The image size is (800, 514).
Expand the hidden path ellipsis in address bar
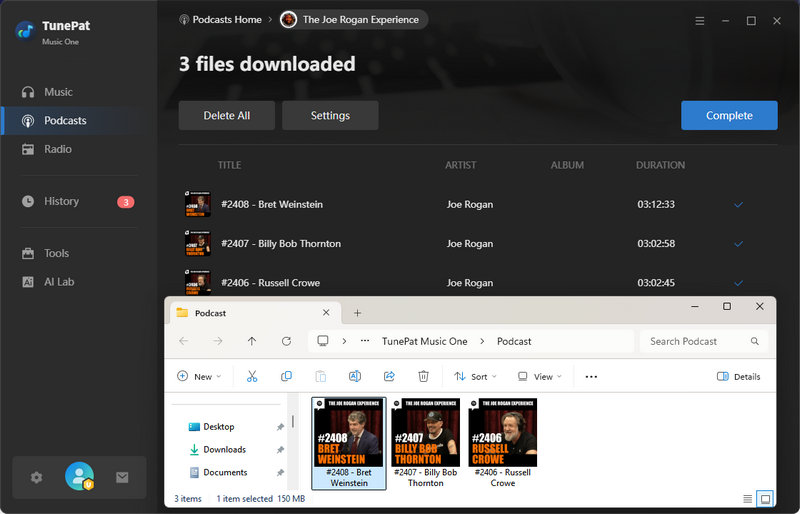[x=365, y=340]
